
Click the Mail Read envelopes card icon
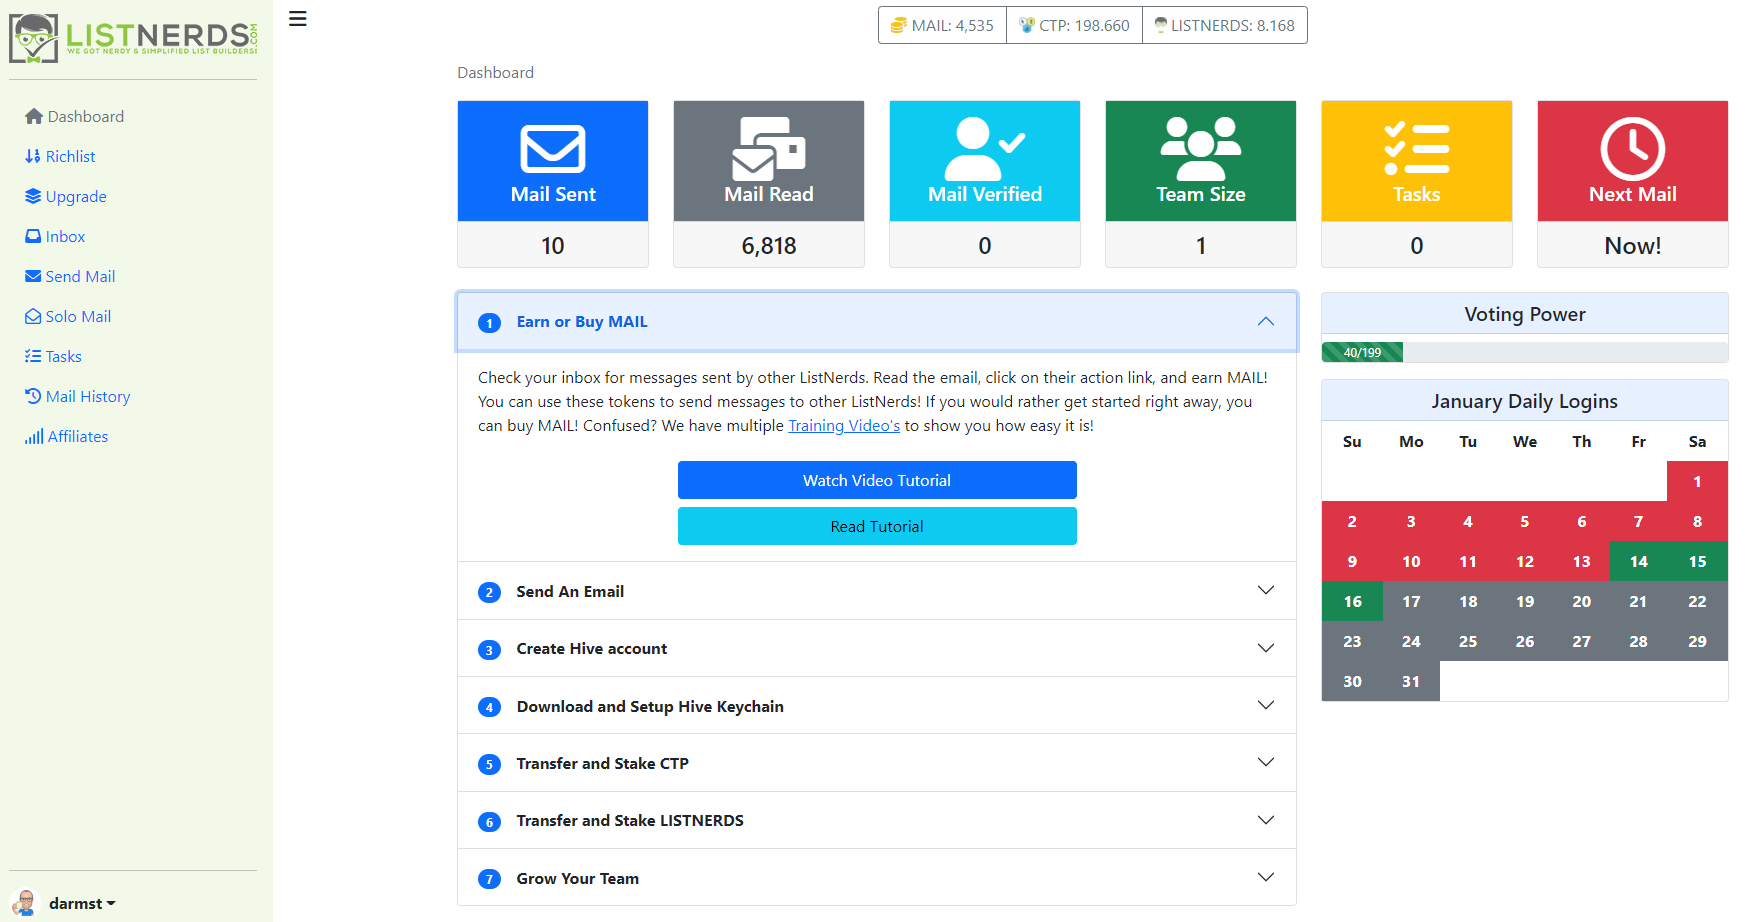tap(769, 149)
